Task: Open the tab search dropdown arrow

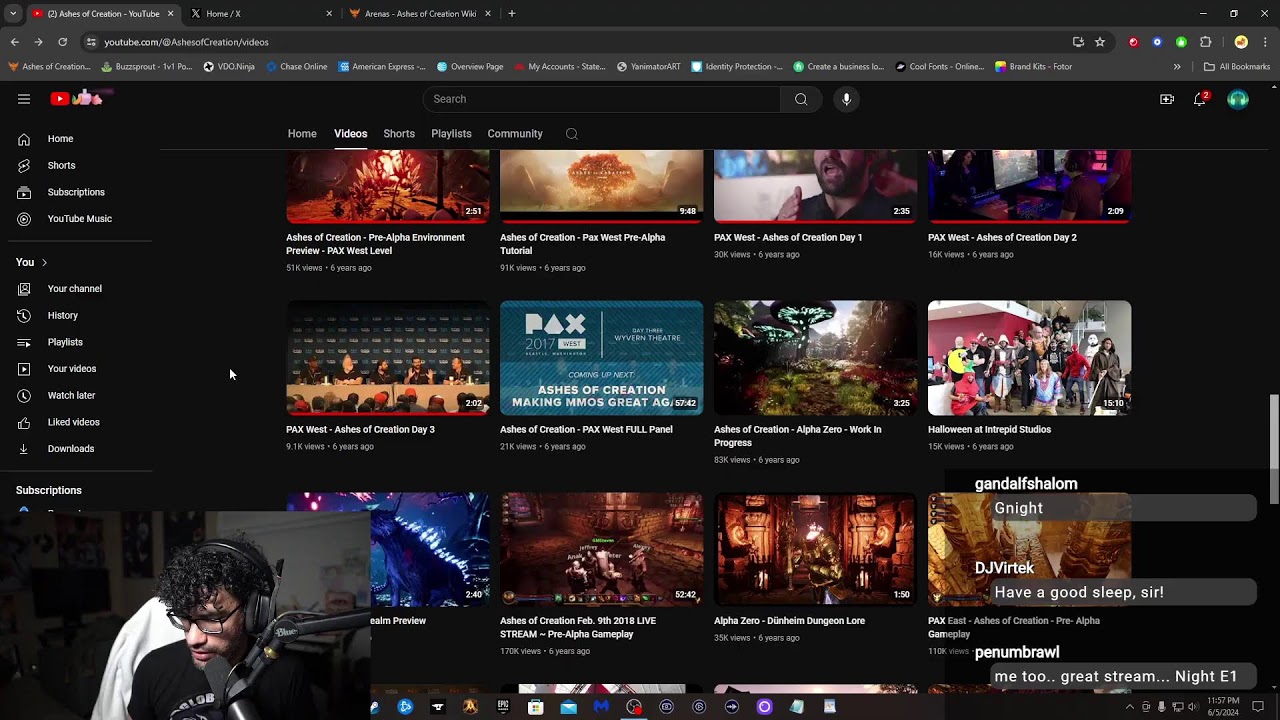Action: (x=13, y=14)
